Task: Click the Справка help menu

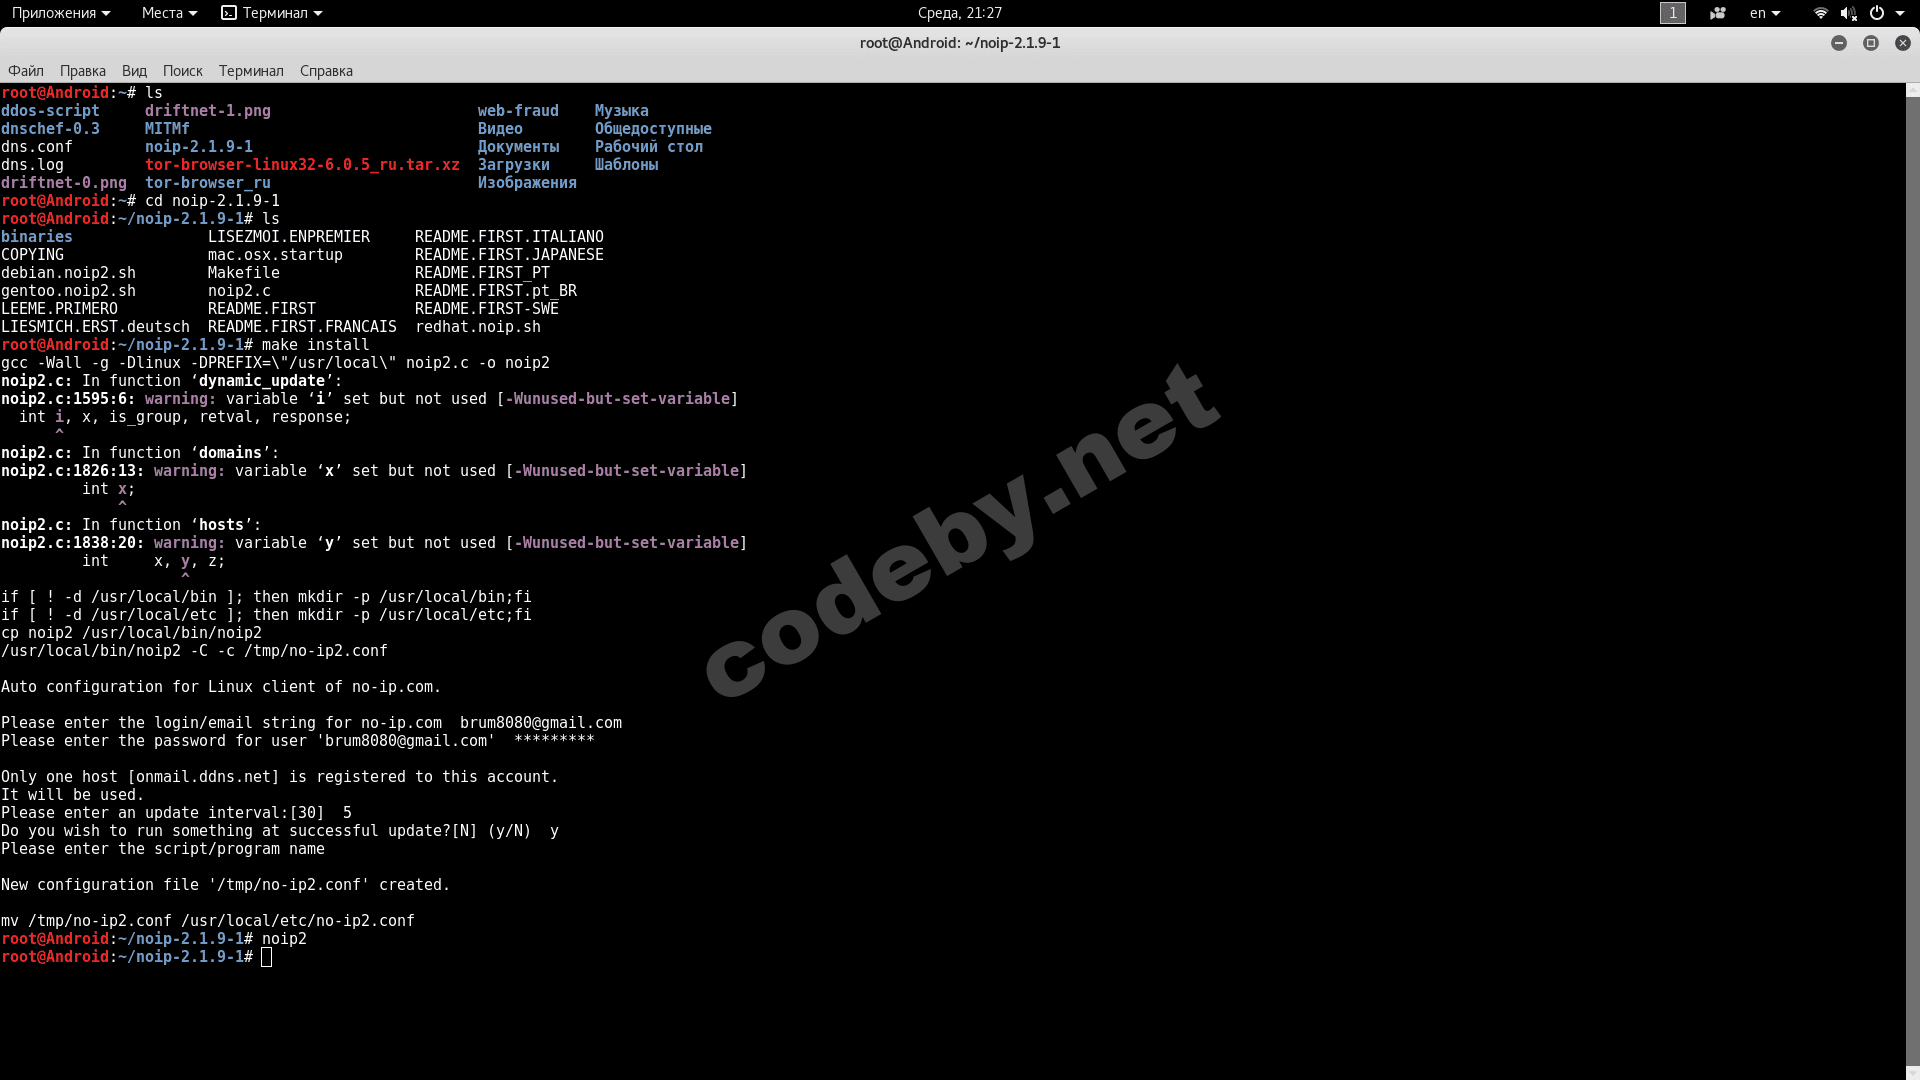Action: pyautogui.click(x=326, y=70)
